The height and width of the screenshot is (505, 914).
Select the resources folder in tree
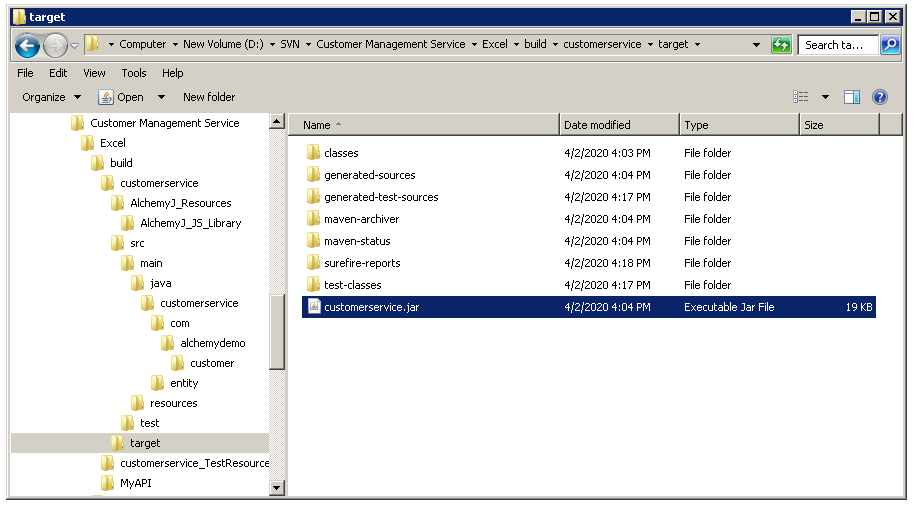[173, 403]
